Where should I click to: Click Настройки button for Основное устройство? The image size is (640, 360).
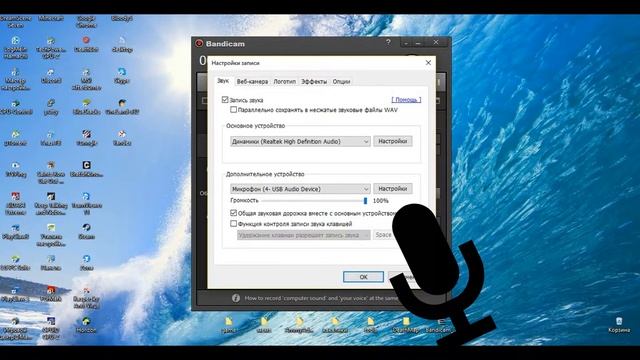click(393, 141)
